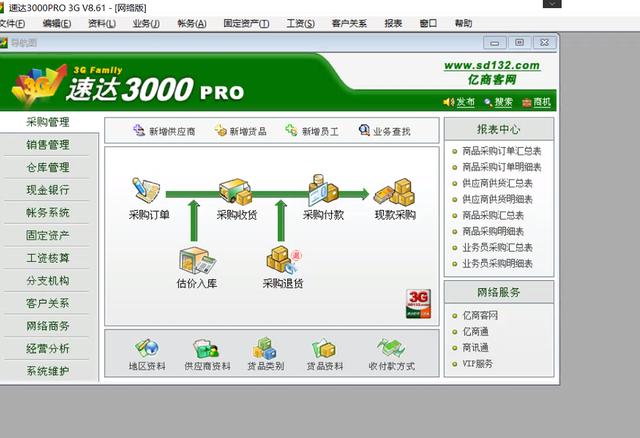Select the 现款采购 boxes icon

[394, 191]
